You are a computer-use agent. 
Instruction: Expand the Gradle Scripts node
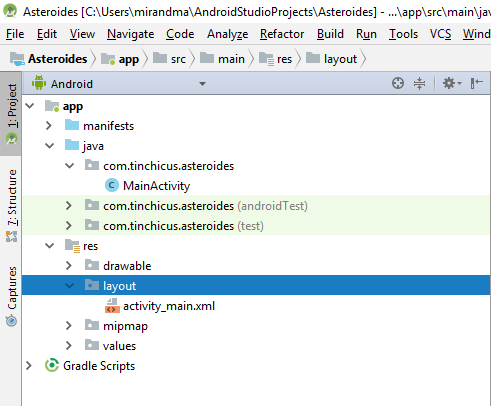pyautogui.click(x=29, y=366)
